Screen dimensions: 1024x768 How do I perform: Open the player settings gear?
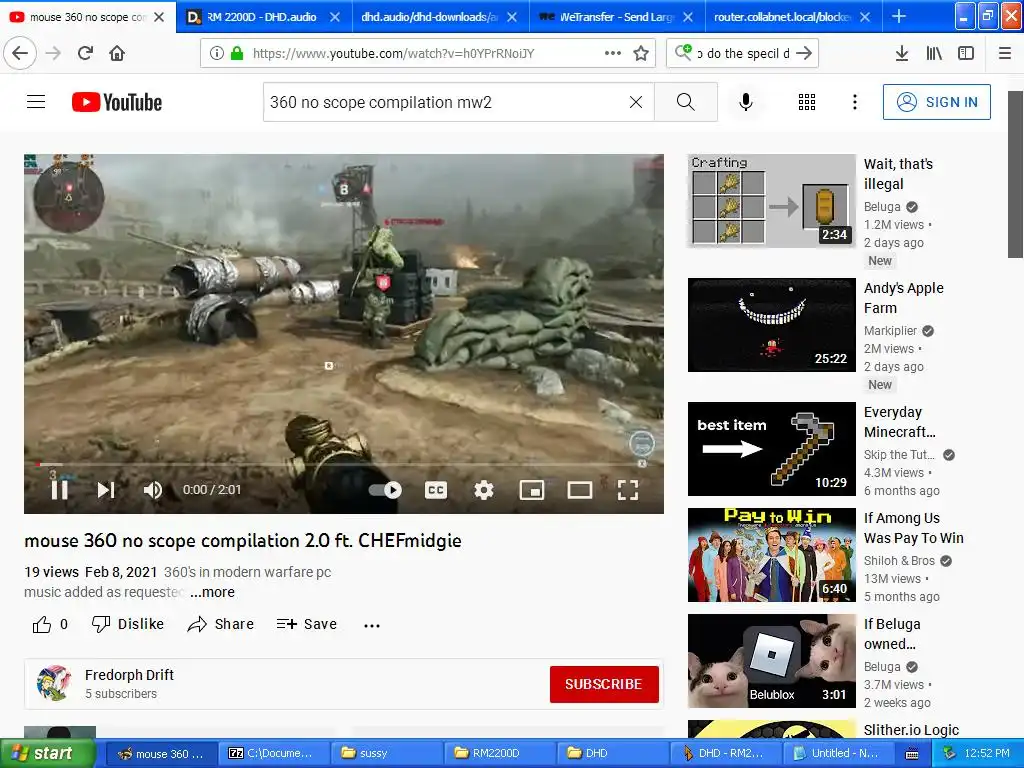click(x=484, y=490)
